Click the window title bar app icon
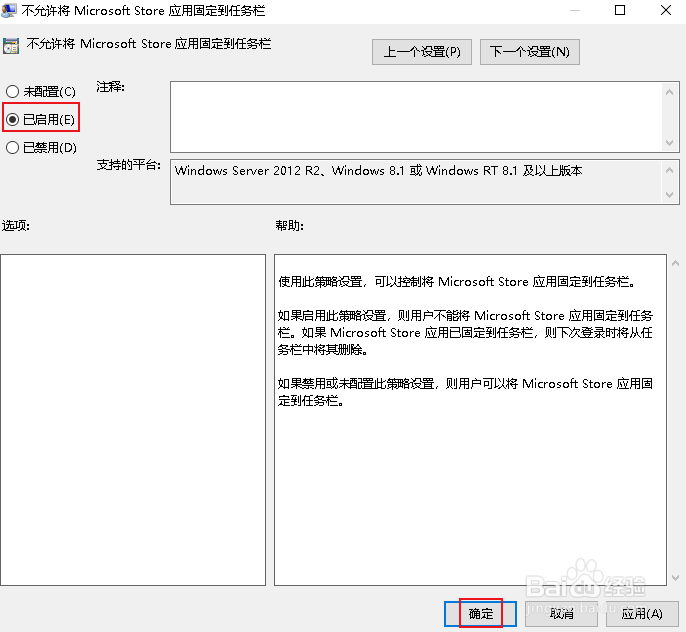 9,10
